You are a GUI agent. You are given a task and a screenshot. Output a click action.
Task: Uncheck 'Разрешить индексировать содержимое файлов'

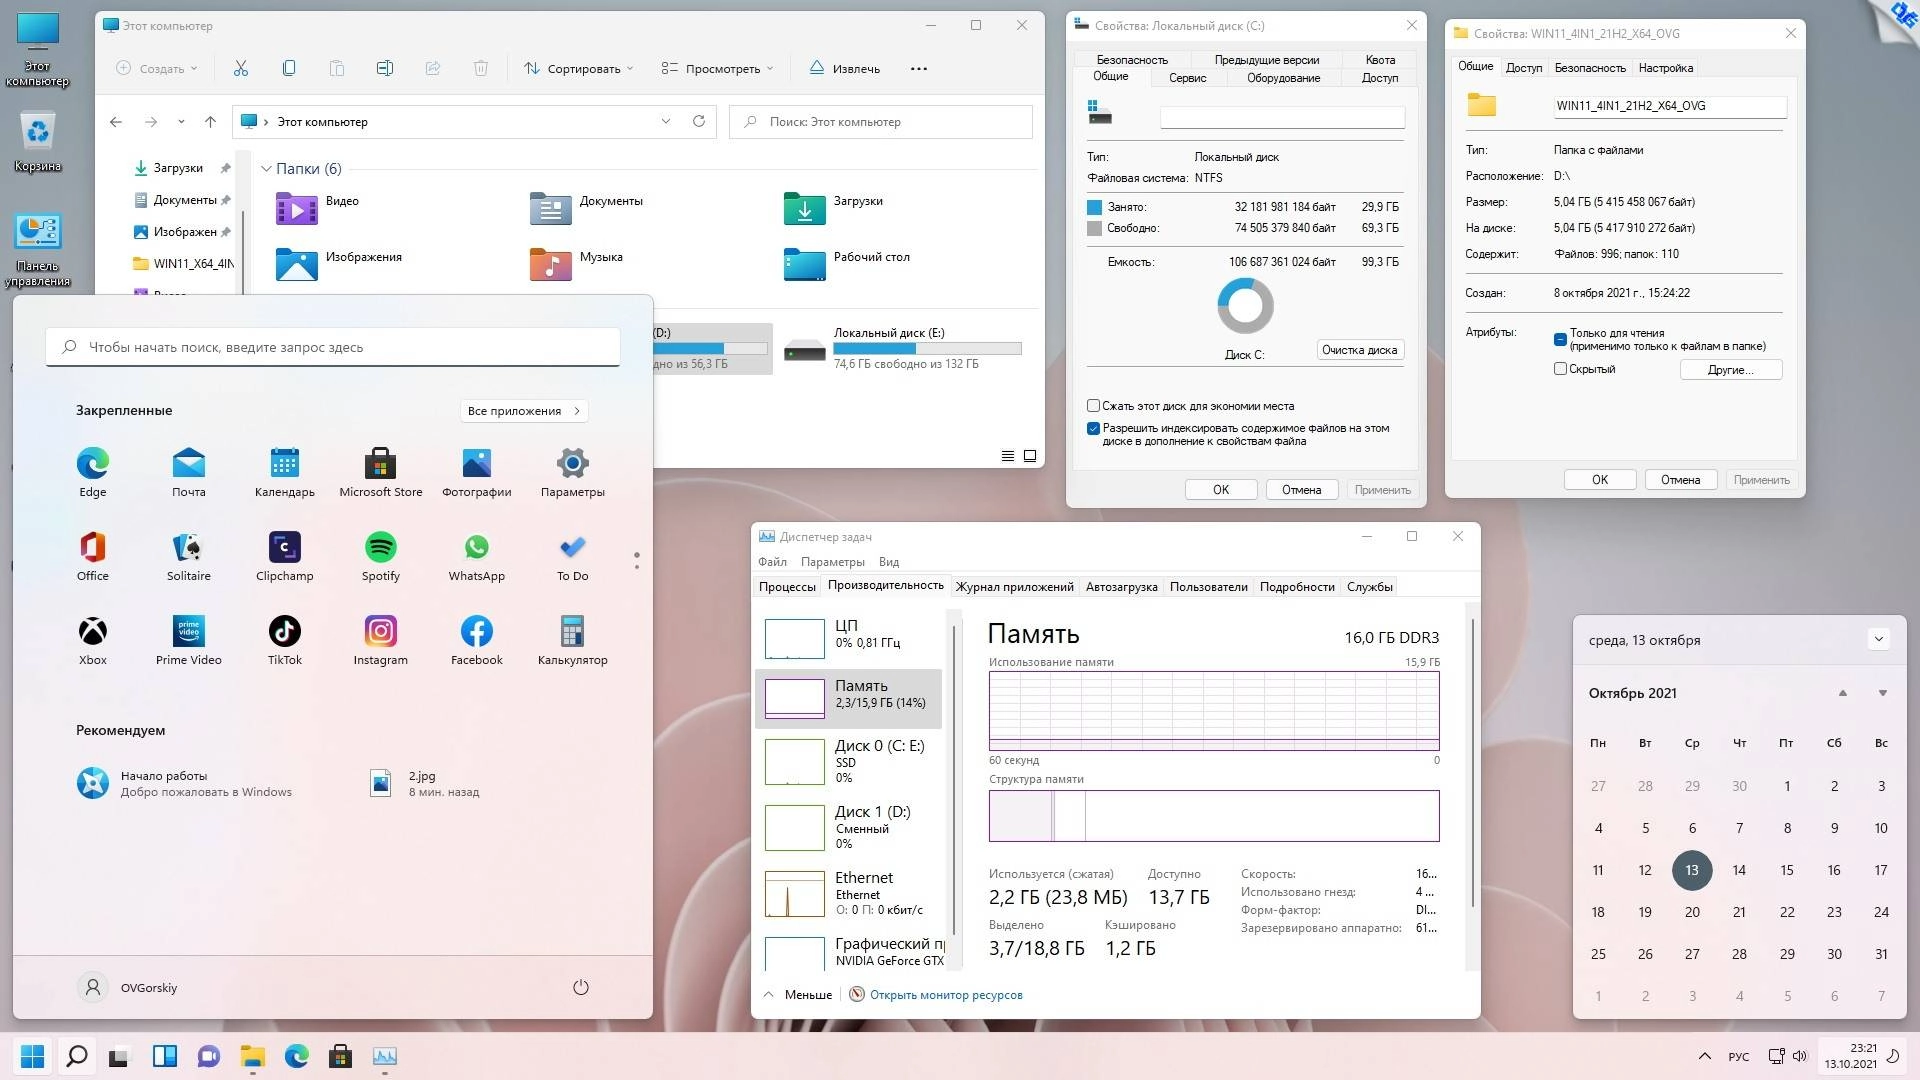(x=1093, y=428)
